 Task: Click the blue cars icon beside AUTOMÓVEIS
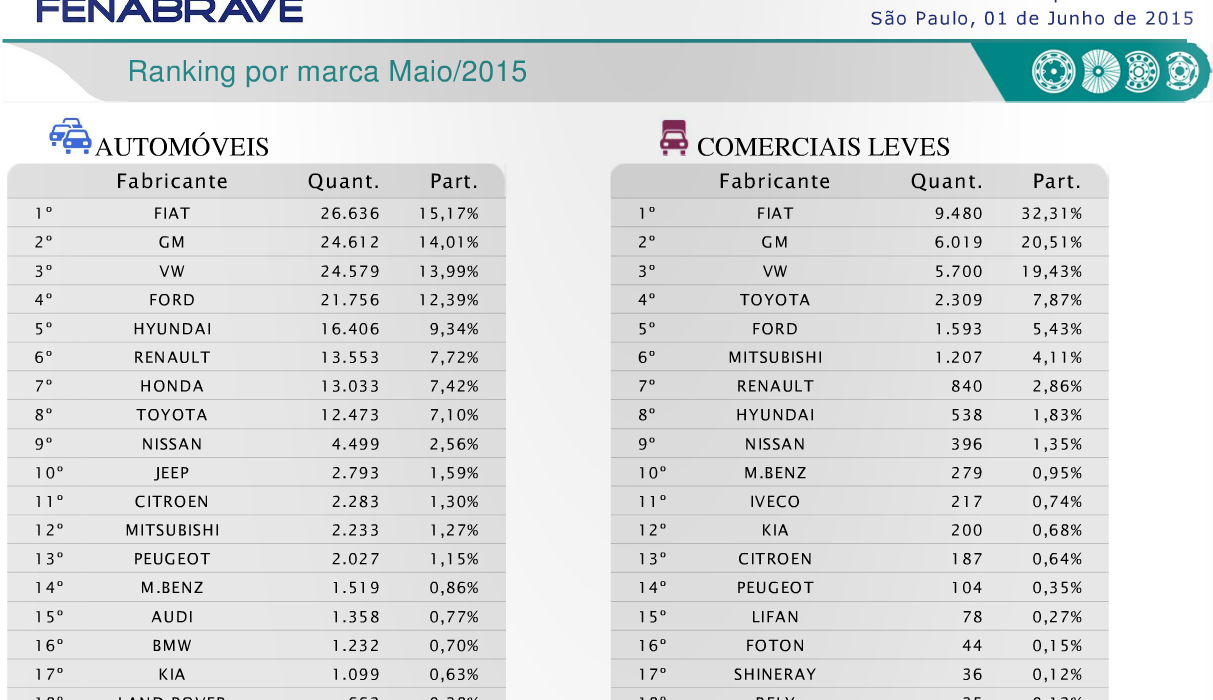click(x=70, y=136)
